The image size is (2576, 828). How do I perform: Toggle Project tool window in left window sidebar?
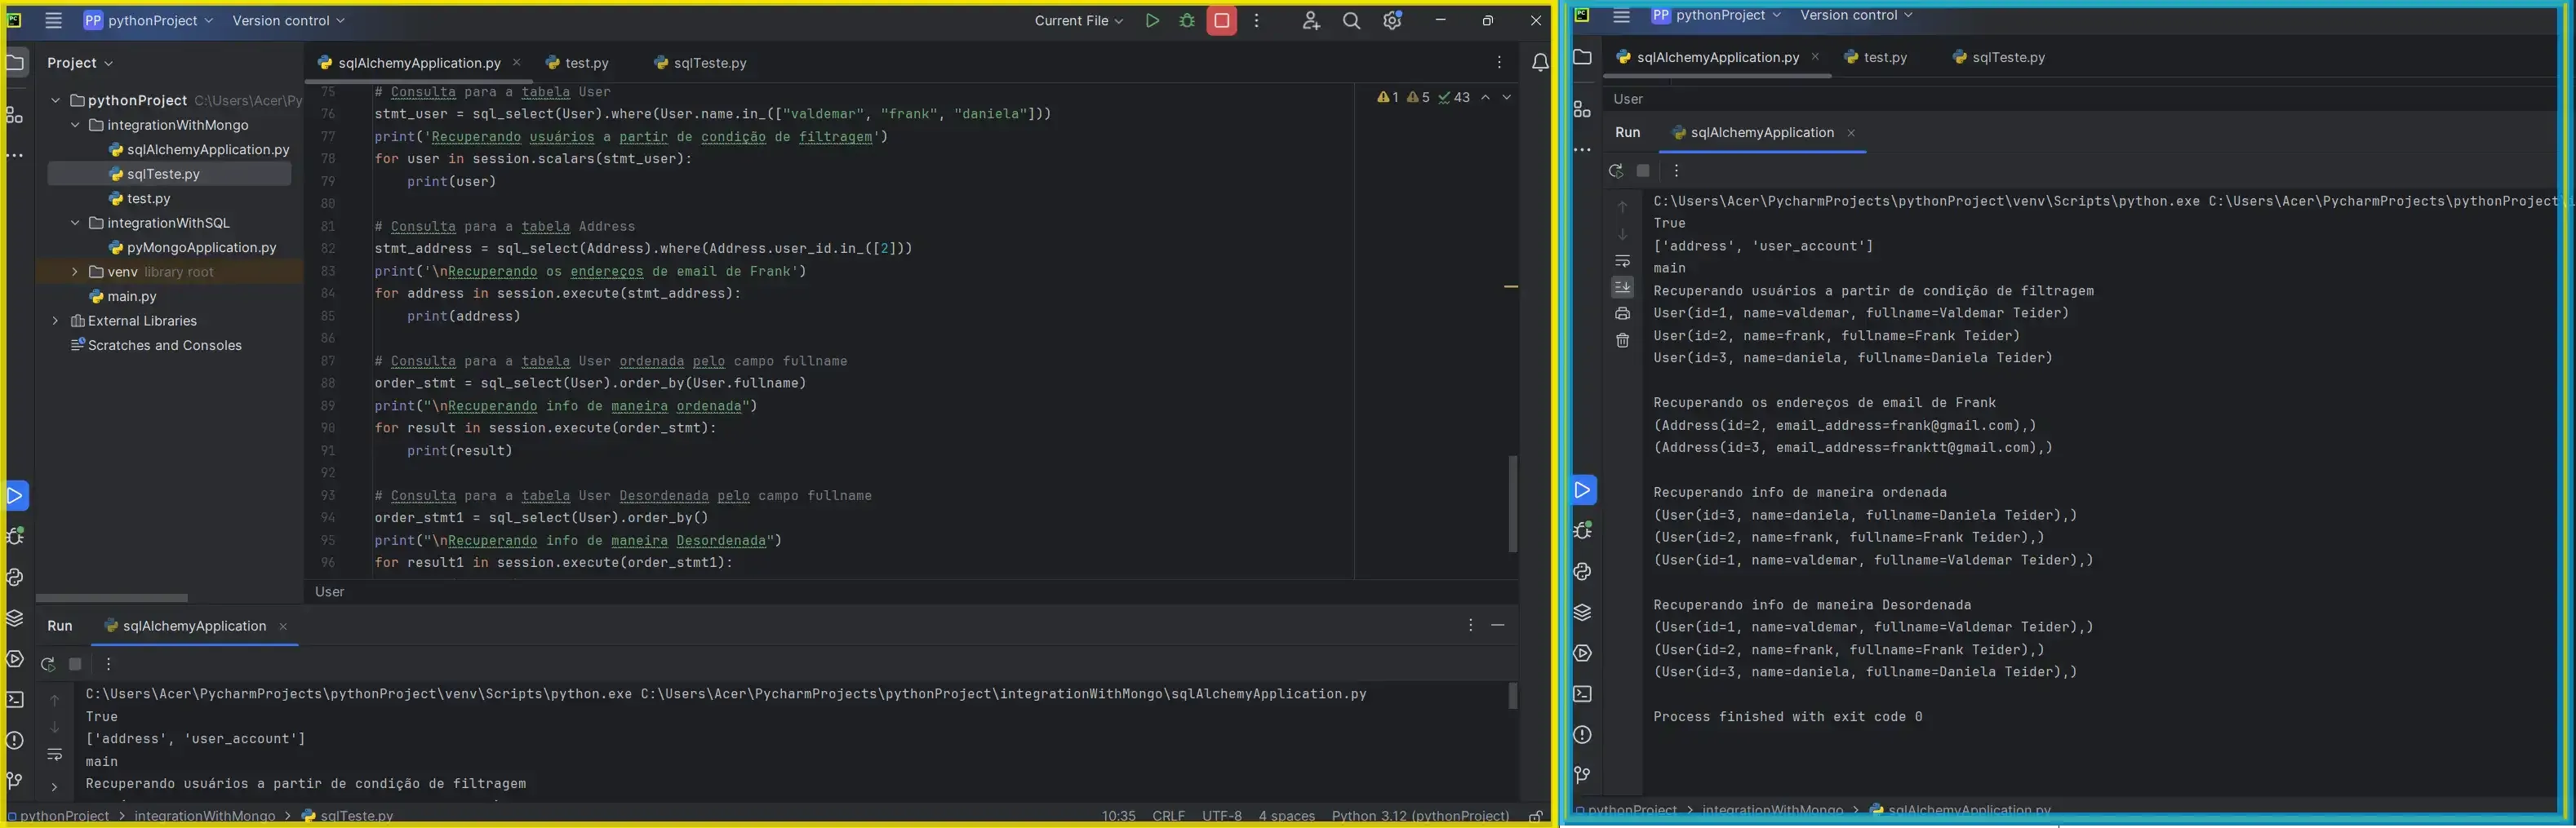[x=15, y=63]
